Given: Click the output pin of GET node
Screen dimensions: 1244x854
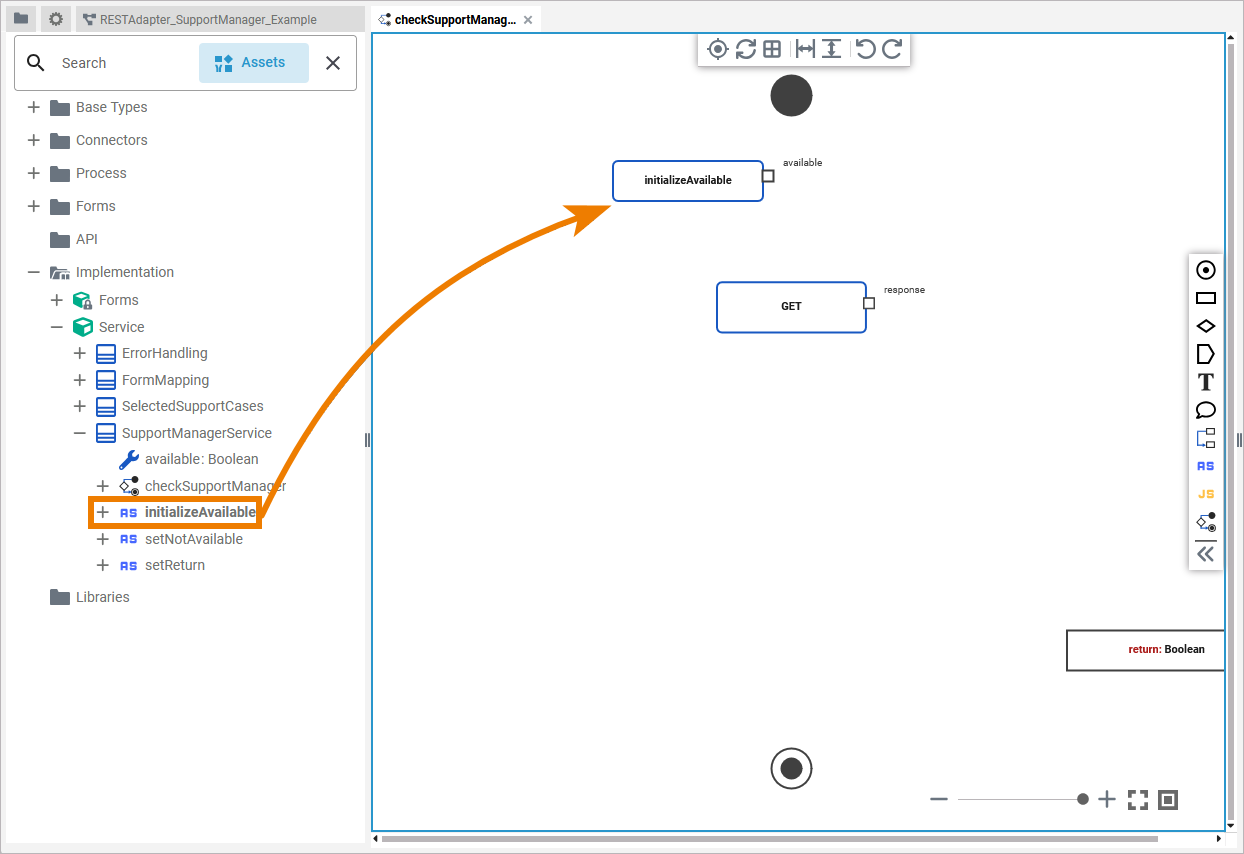Looking at the screenshot, I should pos(869,303).
